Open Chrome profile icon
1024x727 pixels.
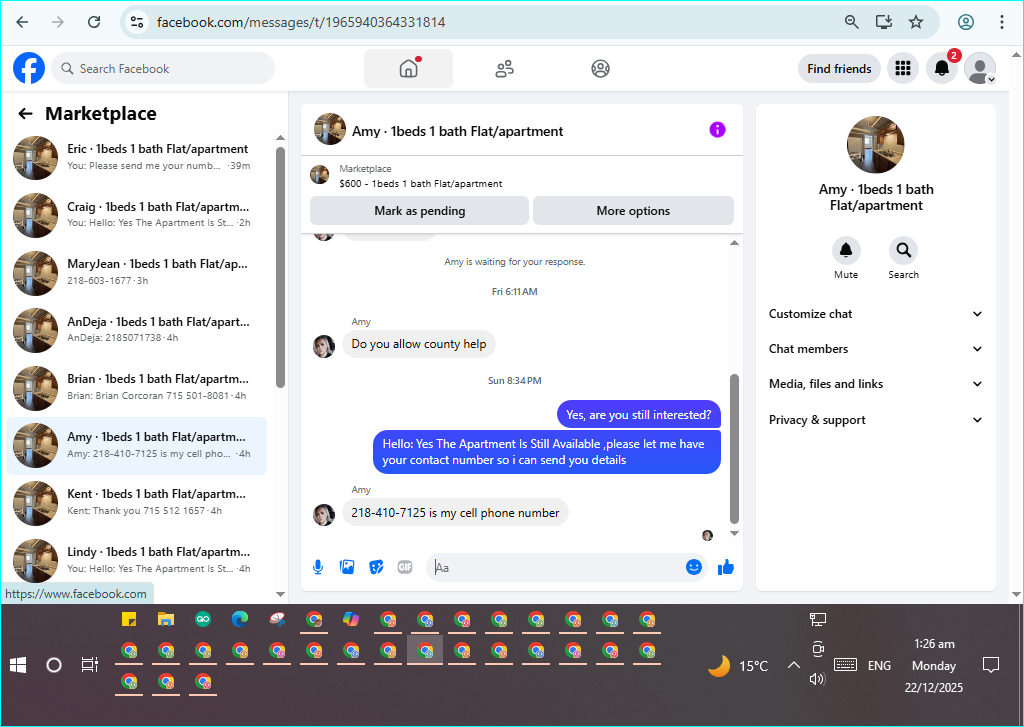tap(966, 22)
